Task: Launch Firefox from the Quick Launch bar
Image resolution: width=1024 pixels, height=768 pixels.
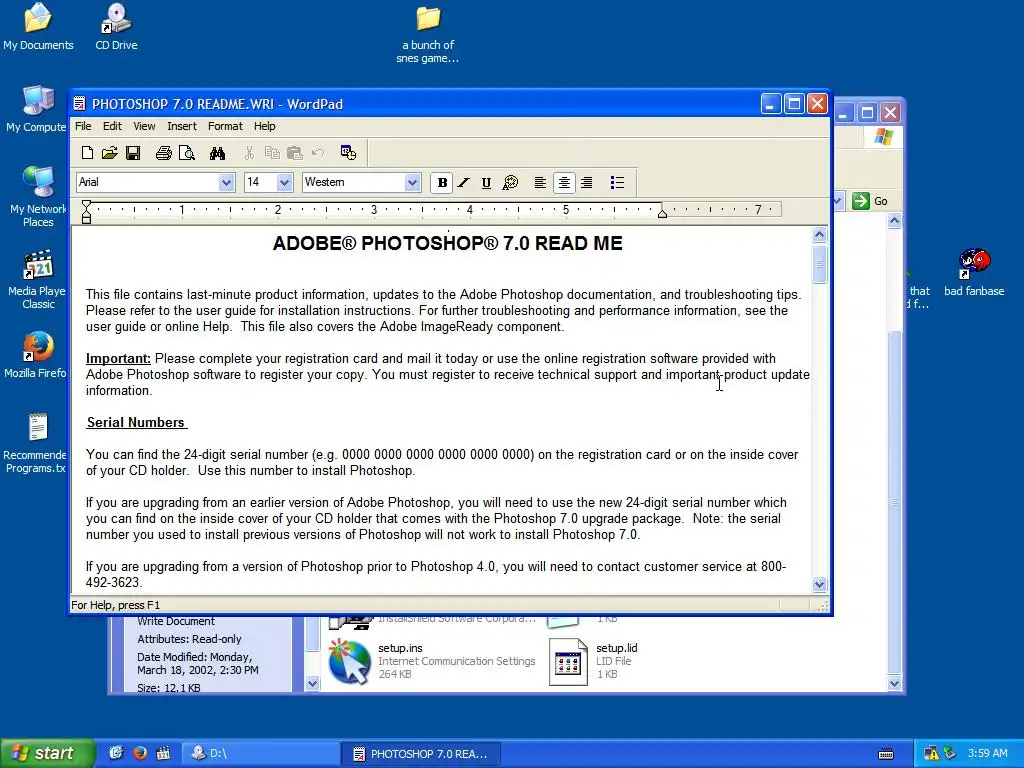Action: (140, 753)
